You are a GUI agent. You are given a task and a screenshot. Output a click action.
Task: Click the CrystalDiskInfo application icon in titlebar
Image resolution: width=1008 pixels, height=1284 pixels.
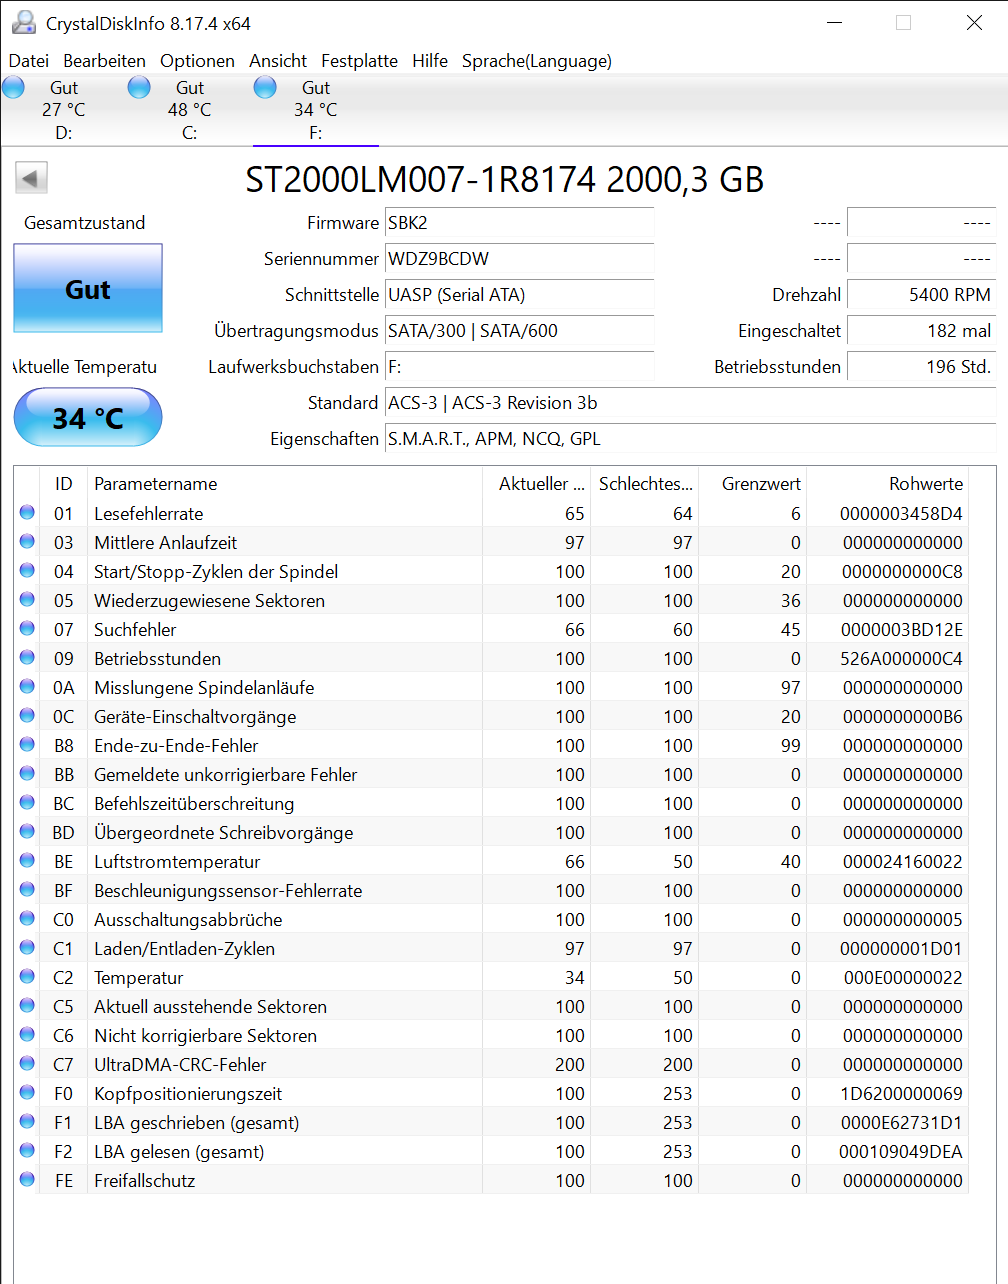click(x=23, y=22)
